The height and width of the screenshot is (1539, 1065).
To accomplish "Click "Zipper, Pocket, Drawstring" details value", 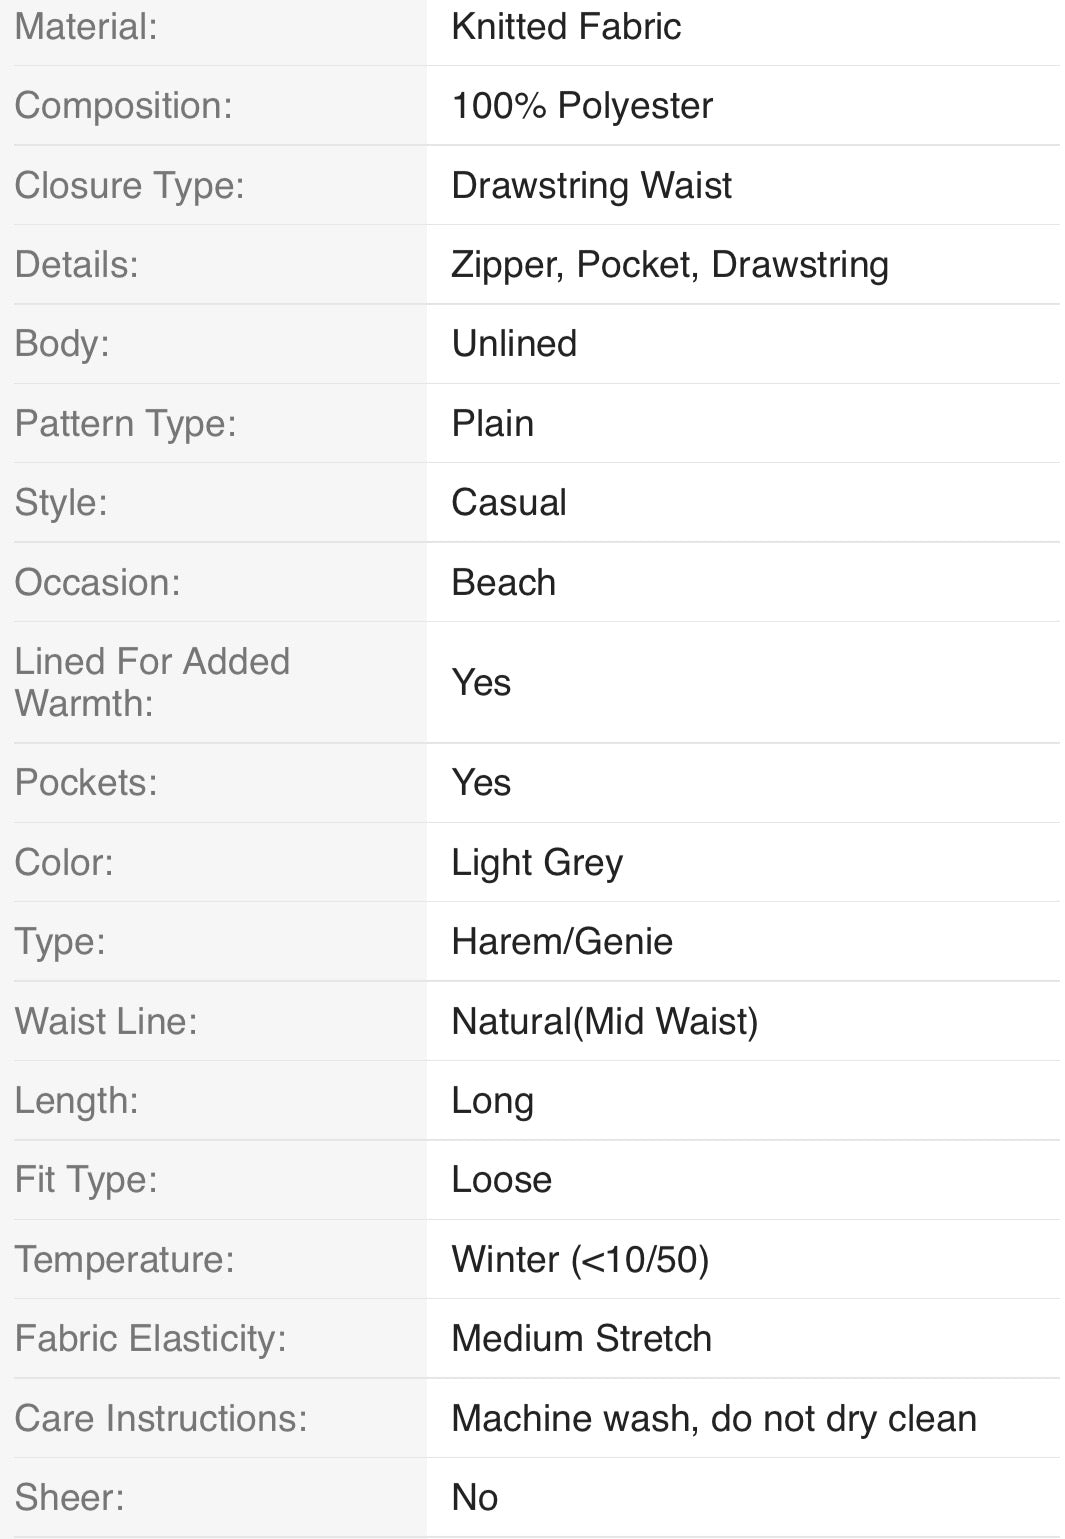I will (669, 265).
